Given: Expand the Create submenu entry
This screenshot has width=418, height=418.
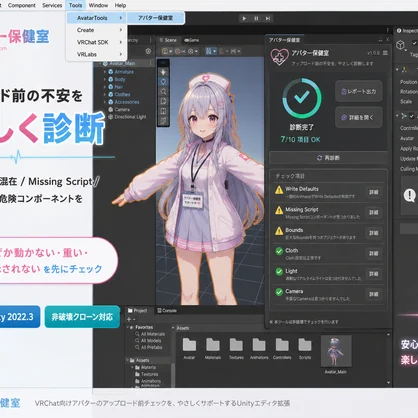Looking at the screenshot, I should click(96, 30).
